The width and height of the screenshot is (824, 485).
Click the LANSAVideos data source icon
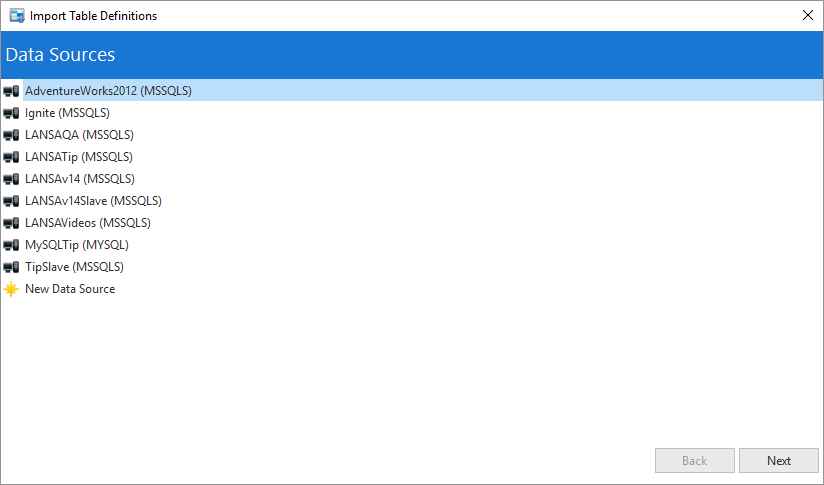[x=11, y=223]
